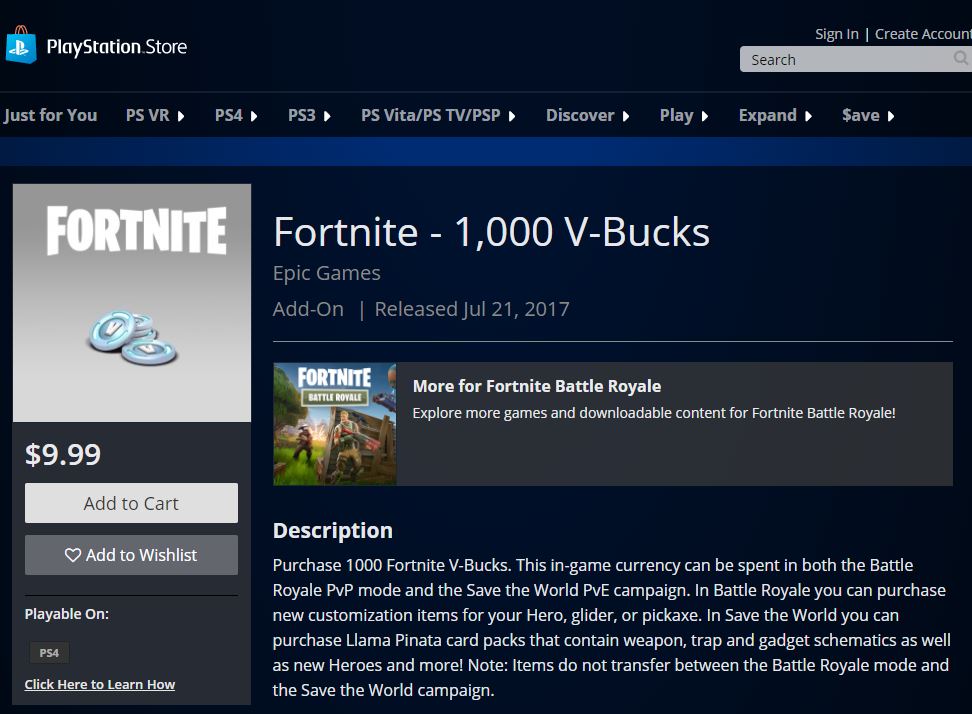The width and height of the screenshot is (972, 714).
Task: Click the PlayStation Store shopping bag logo
Action: [20, 45]
